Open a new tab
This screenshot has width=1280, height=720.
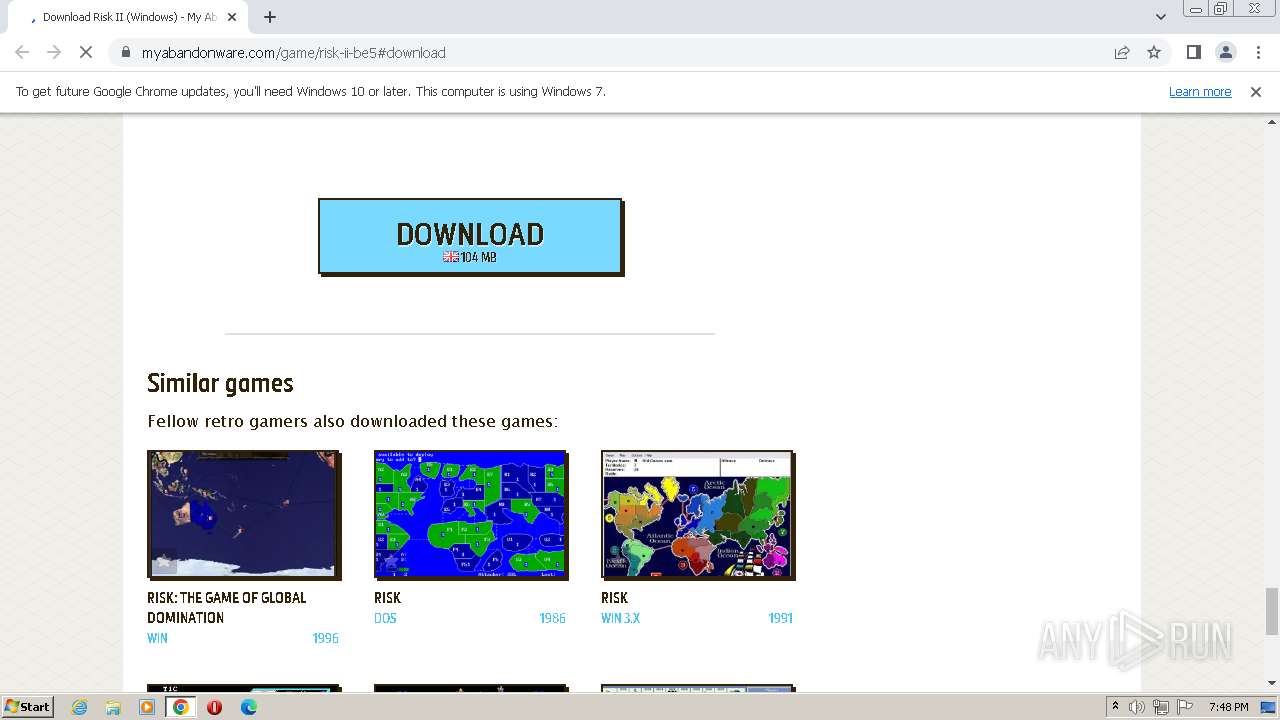[x=270, y=17]
